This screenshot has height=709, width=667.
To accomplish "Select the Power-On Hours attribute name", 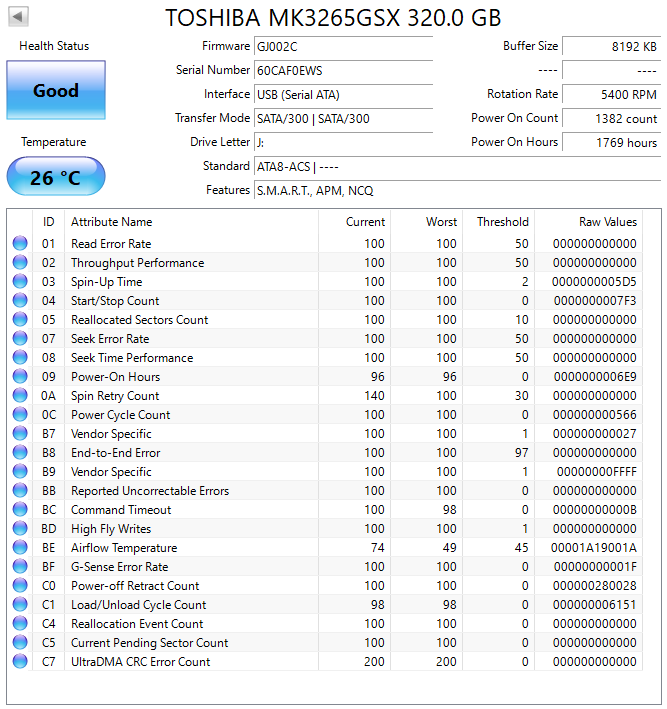I will coord(115,377).
